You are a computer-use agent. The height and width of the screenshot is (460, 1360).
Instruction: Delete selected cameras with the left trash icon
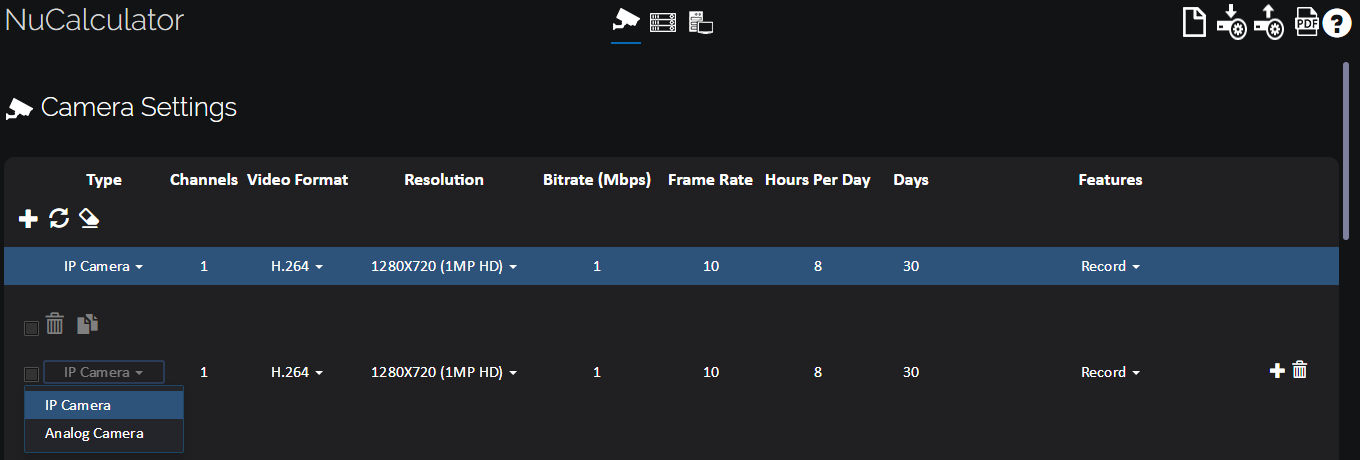pyautogui.click(x=55, y=324)
